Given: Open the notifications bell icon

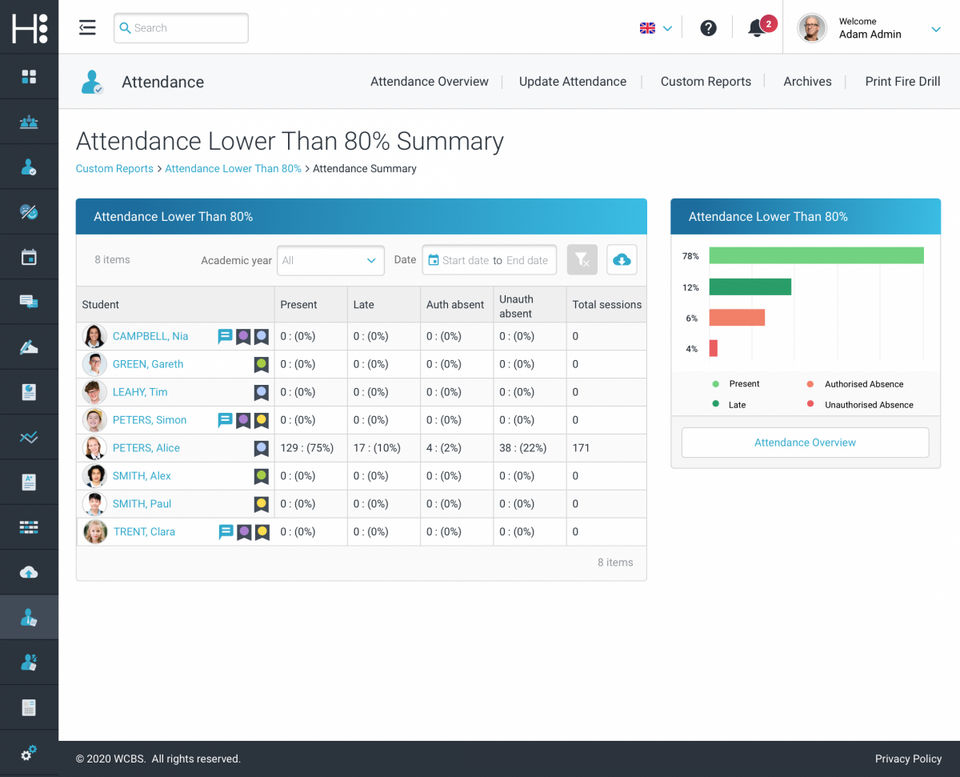Looking at the screenshot, I should 758,28.
